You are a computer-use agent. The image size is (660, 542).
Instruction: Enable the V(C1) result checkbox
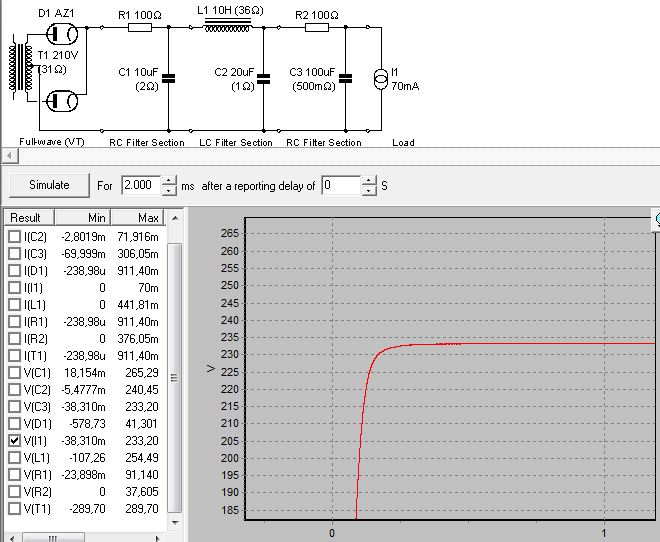coord(14,373)
